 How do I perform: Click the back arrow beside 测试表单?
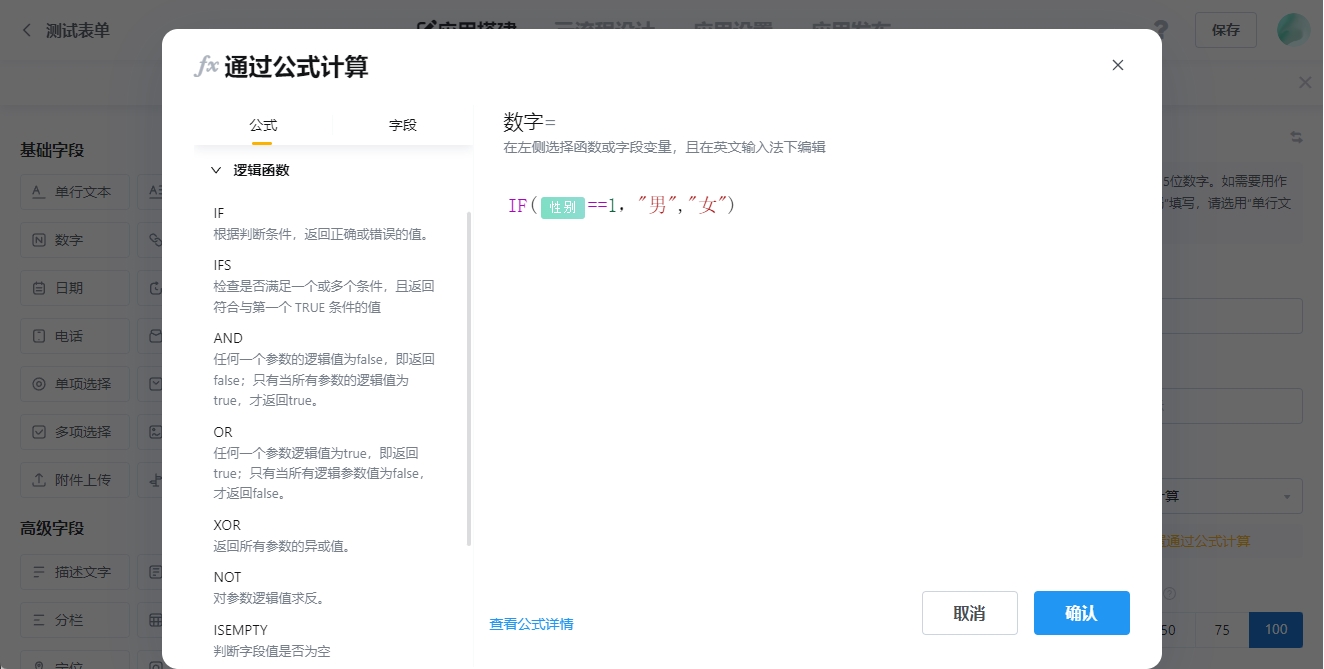(27, 30)
